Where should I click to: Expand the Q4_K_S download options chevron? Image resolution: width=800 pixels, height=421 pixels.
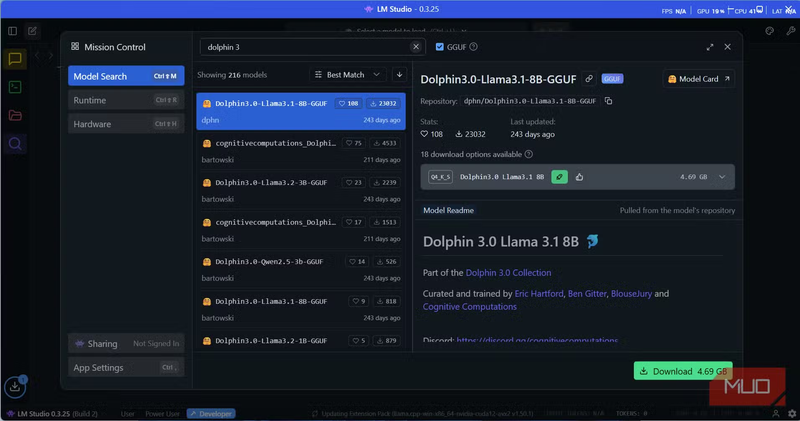click(722, 177)
